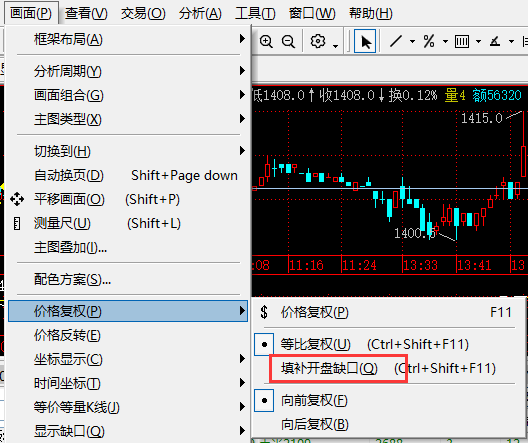Open dropdown arrow next to gear icon

335,46
